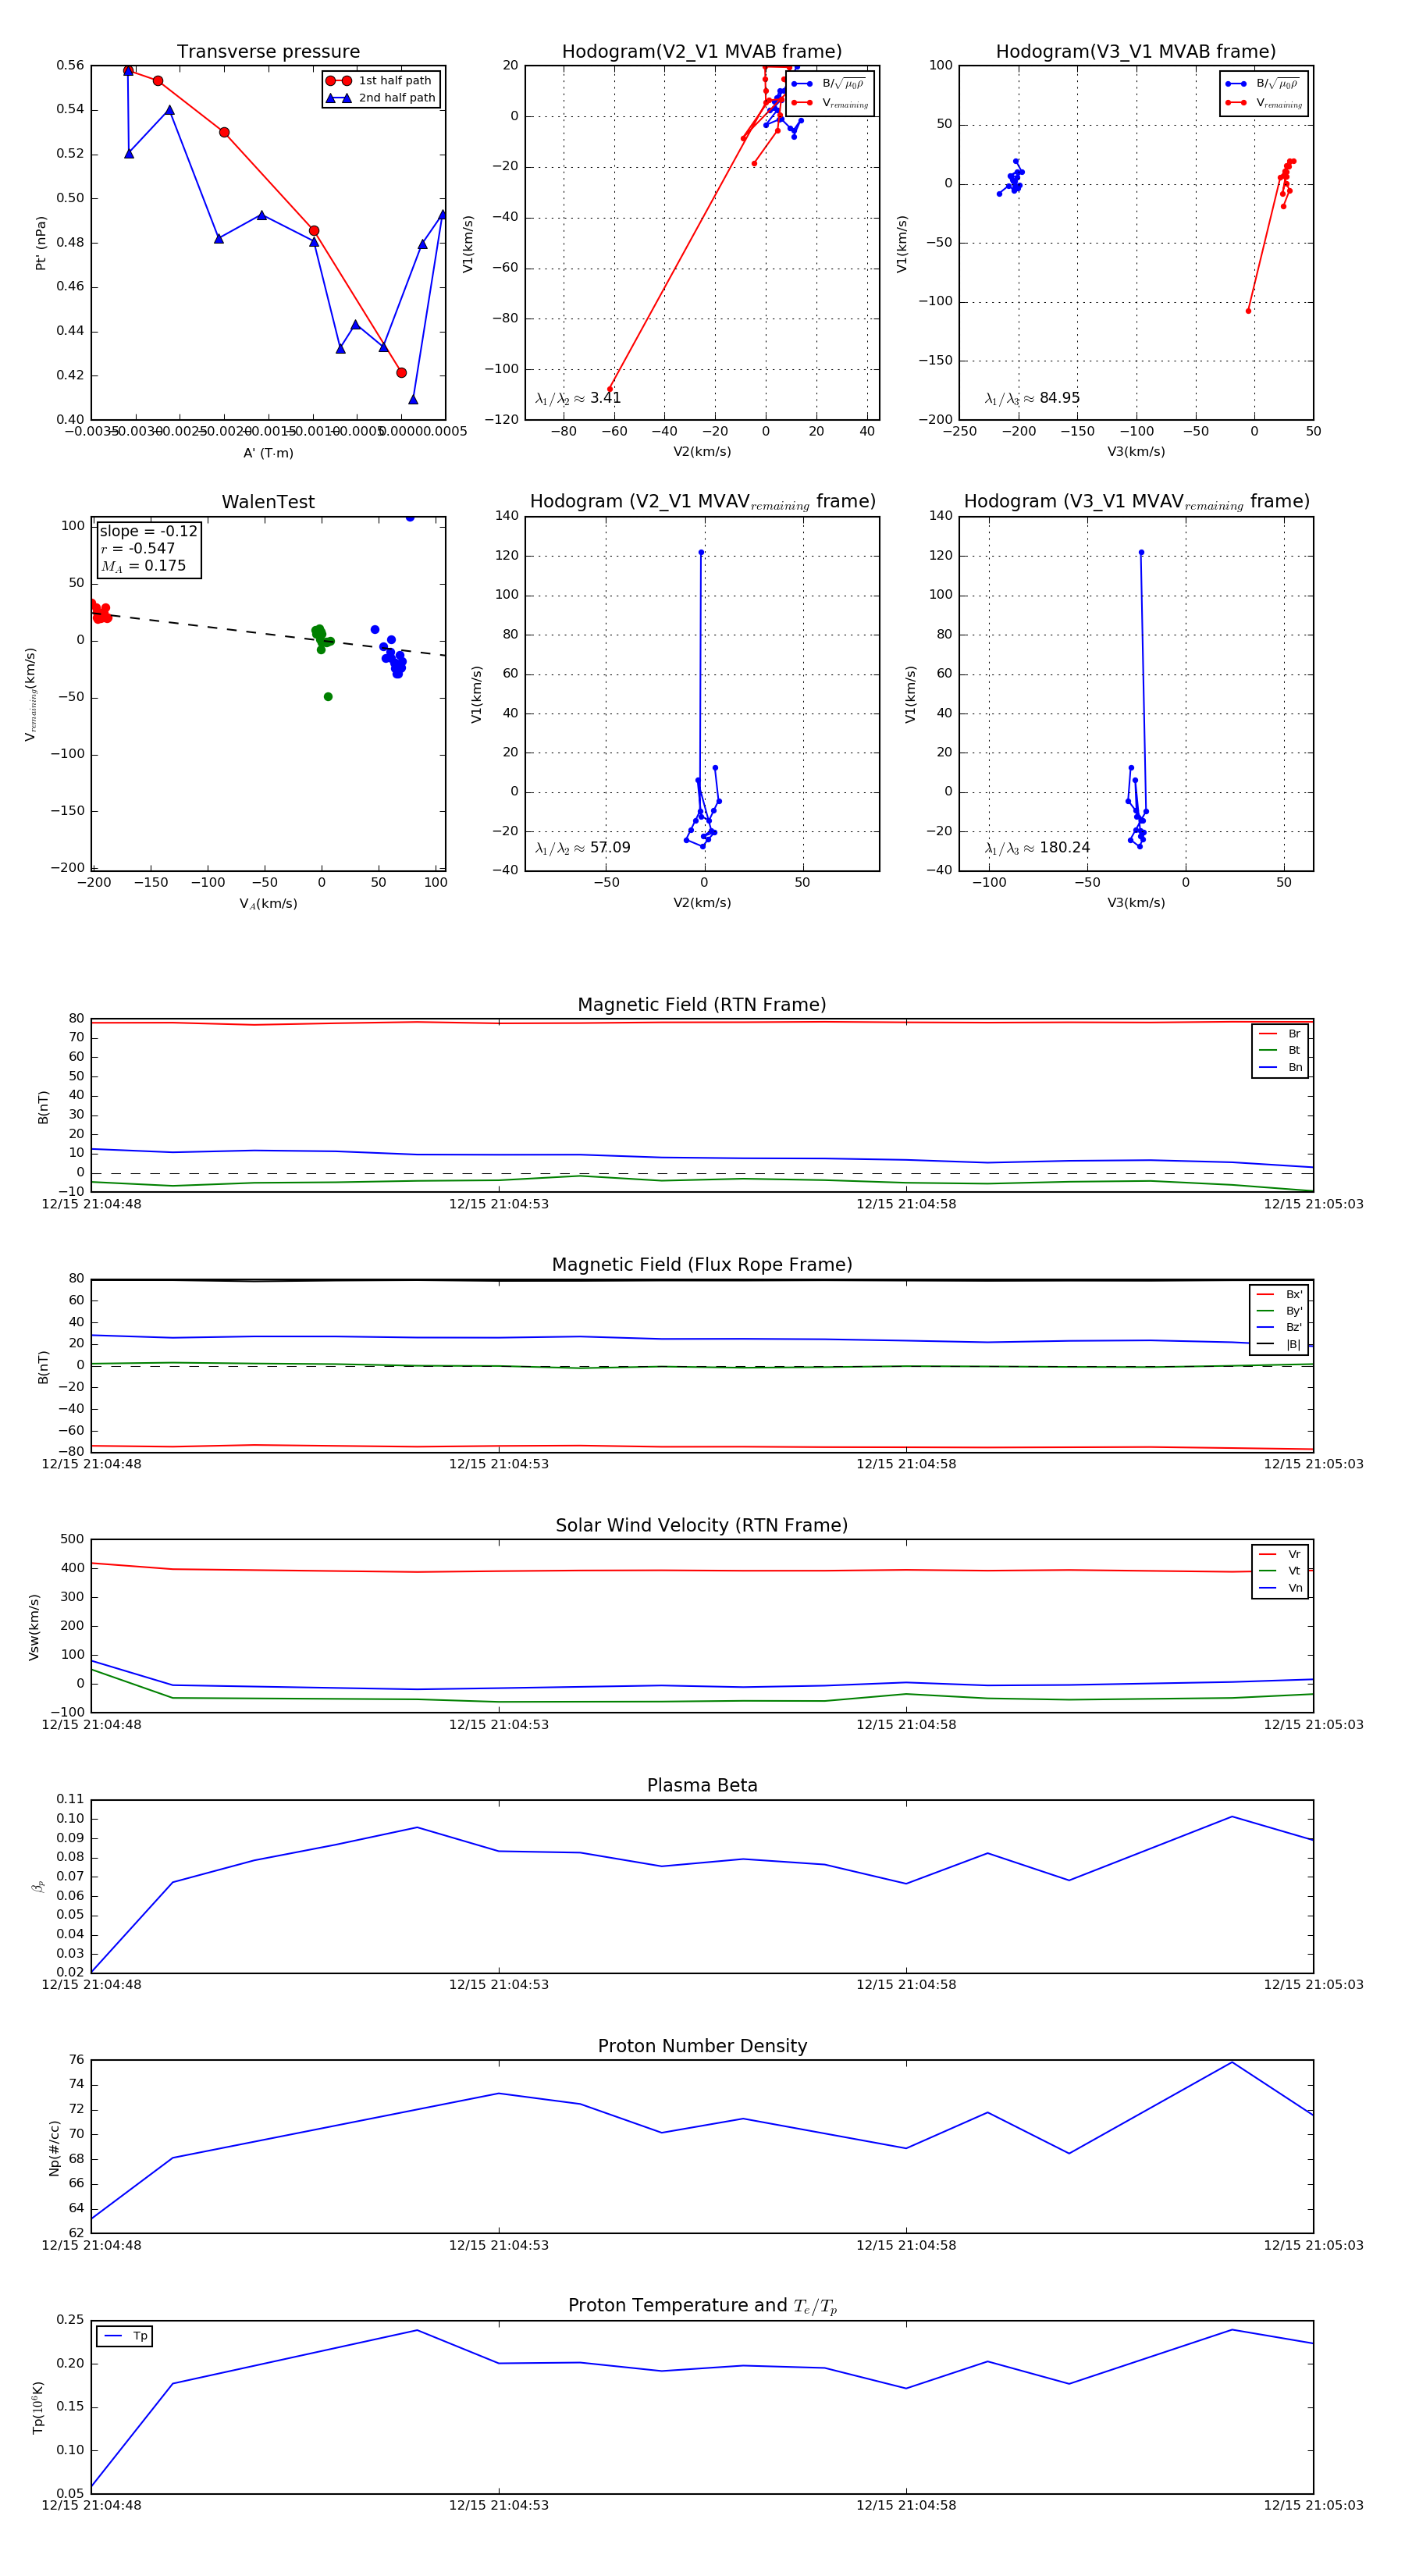This screenshot has width=1405, height=2576.
Task: Click the eigenvalue ratio annotation reading 3.41
Action: tap(578, 398)
